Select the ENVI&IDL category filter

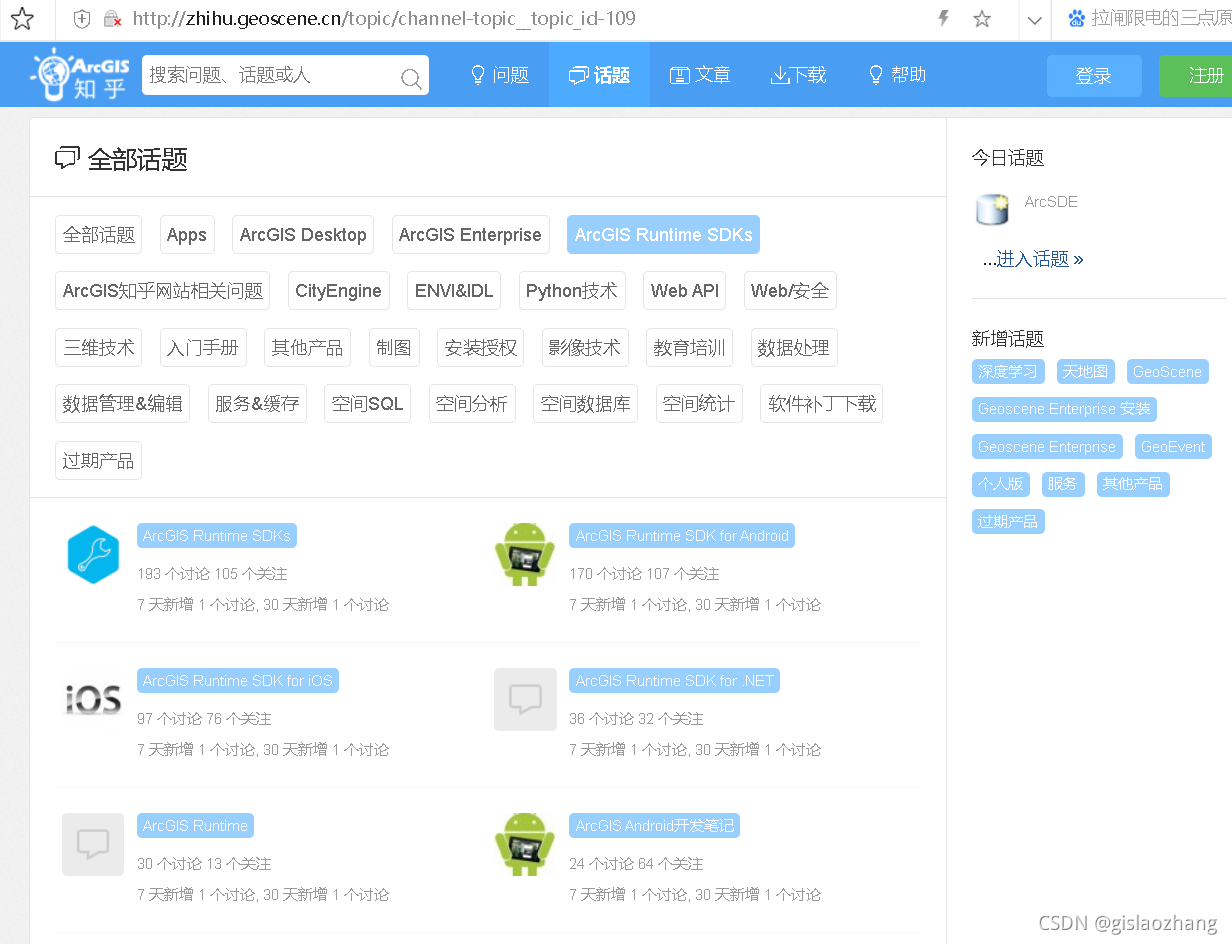[454, 291]
